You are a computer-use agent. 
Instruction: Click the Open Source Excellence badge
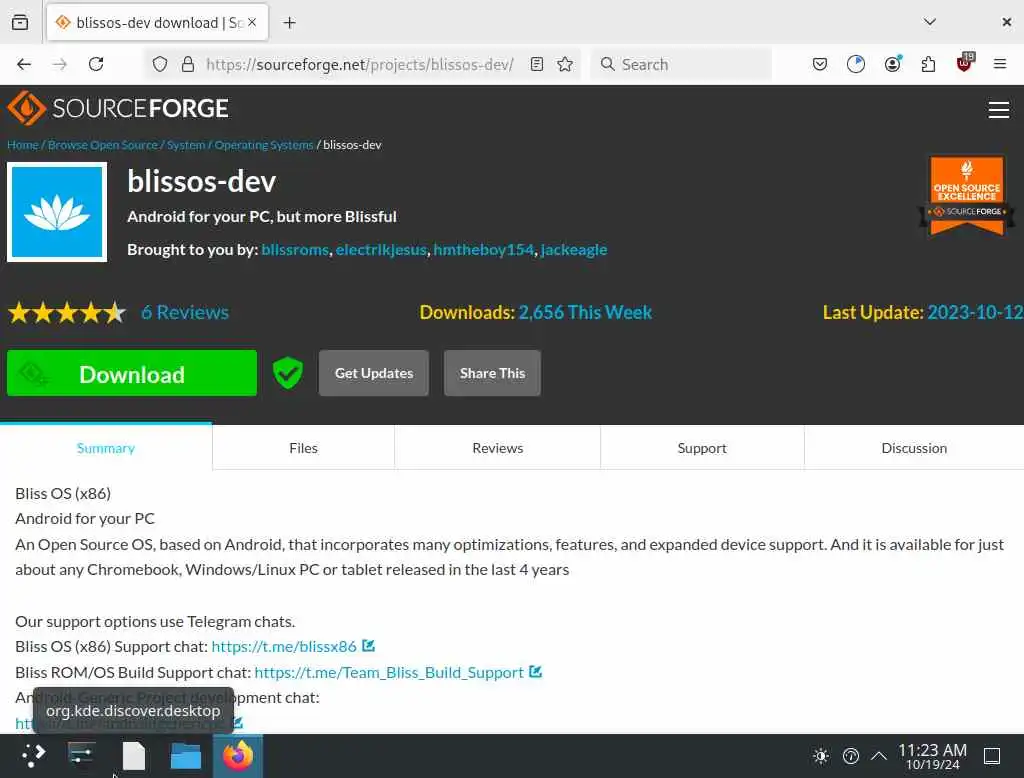[x=967, y=195]
